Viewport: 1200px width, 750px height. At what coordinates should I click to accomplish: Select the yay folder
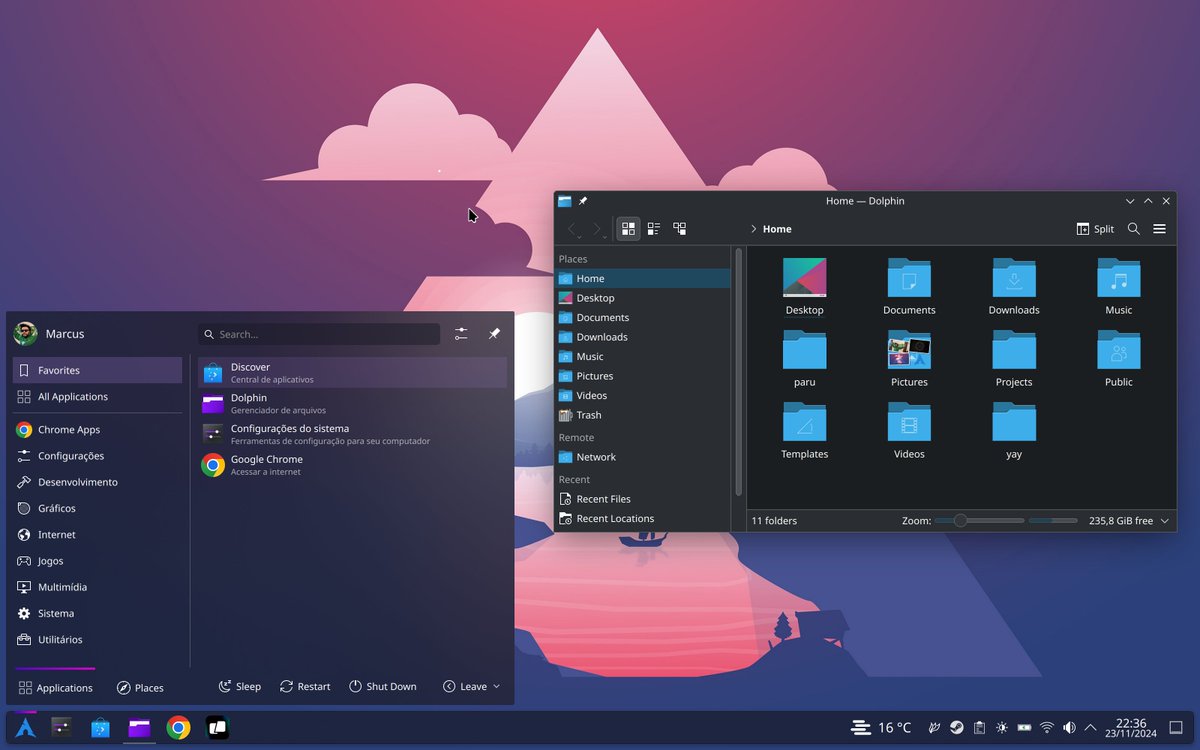tap(1014, 431)
